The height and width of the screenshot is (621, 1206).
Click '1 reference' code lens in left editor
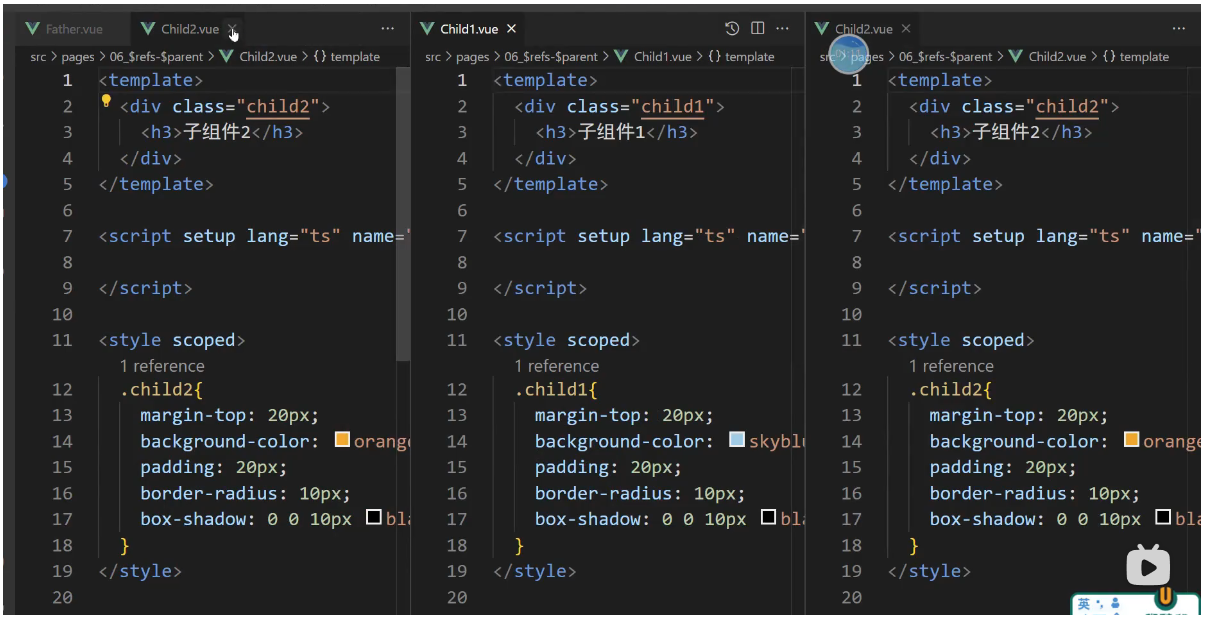[162, 366]
